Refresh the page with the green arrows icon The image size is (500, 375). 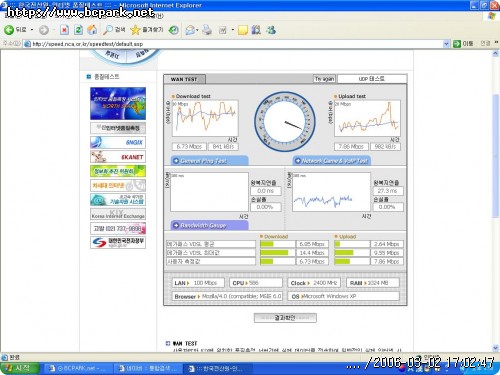pyautogui.click(x=78, y=30)
